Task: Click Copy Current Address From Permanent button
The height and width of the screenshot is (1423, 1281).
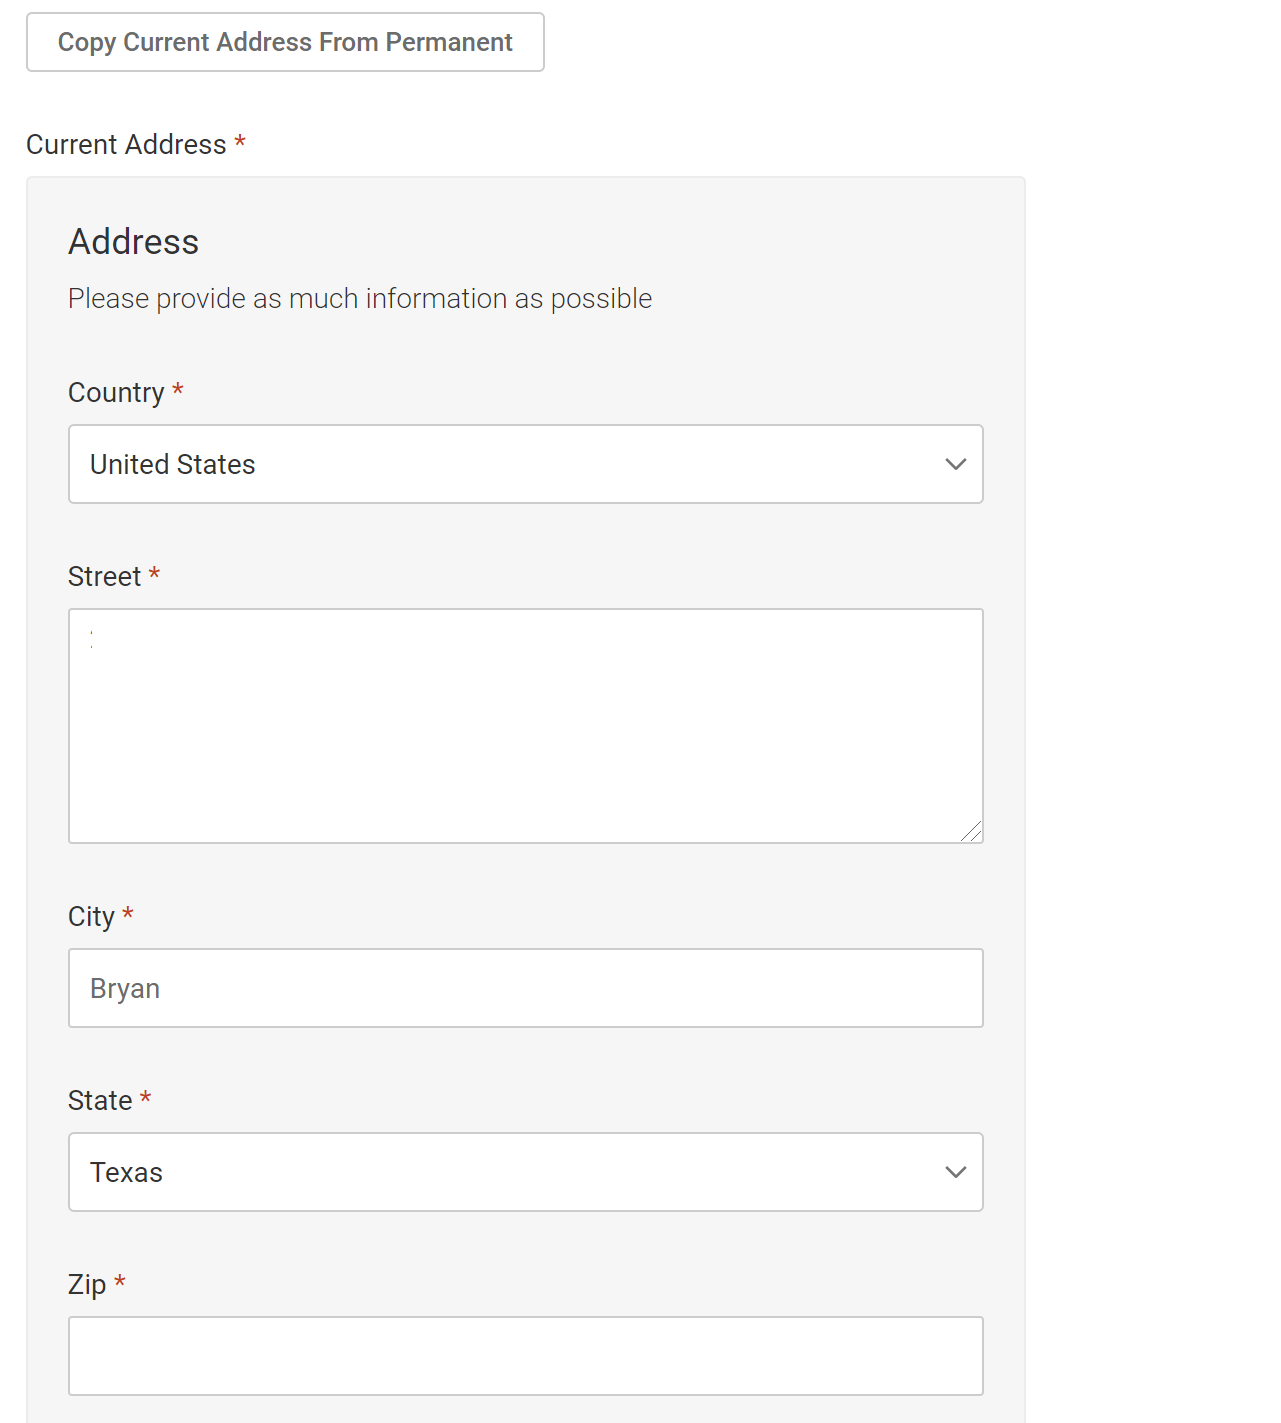Action: 285,42
